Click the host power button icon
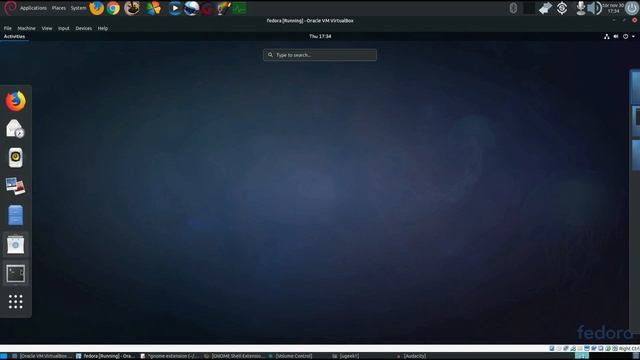The height and width of the screenshot is (360, 640). [632, 8]
